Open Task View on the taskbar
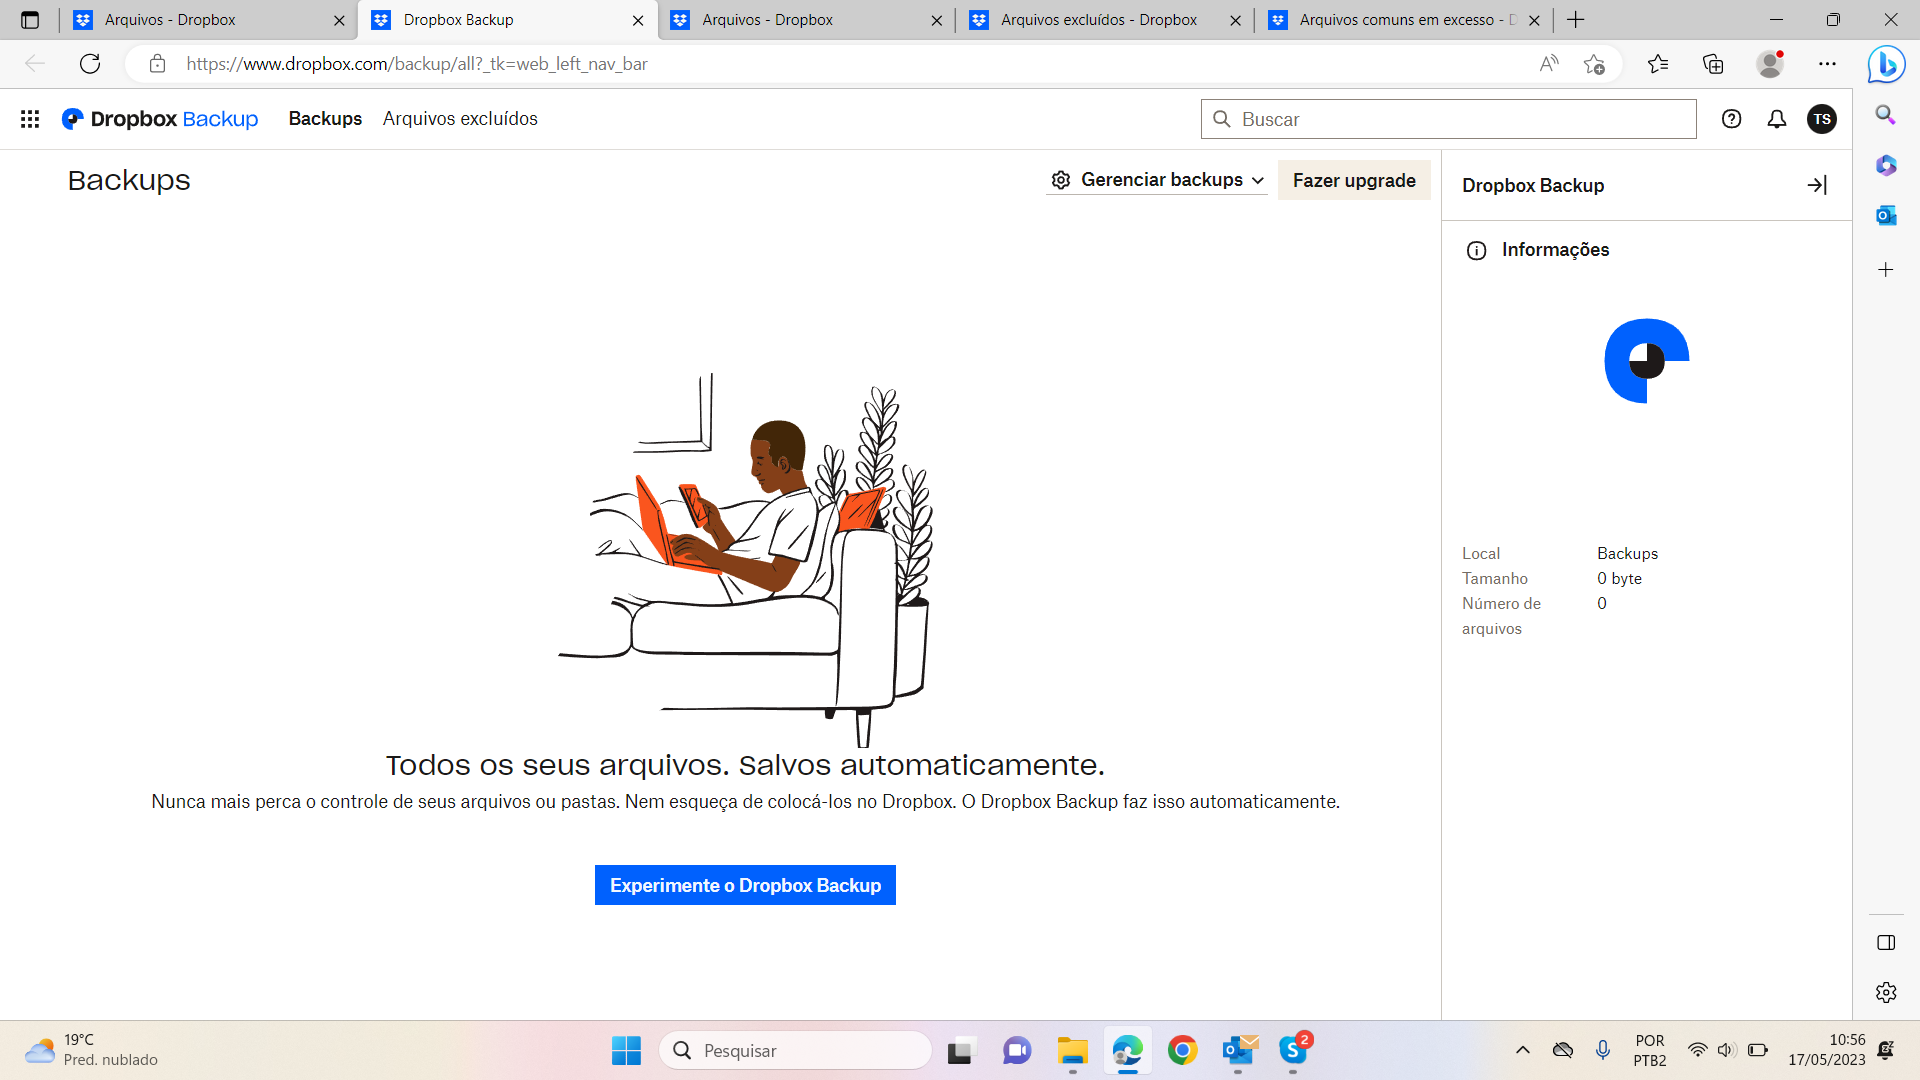Screen dimensions: 1920x1080 click(x=960, y=1050)
